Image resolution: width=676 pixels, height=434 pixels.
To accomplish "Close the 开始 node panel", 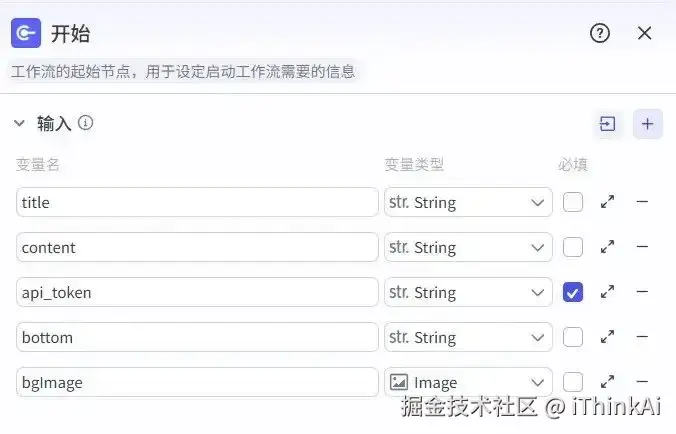I will [x=645, y=33].
